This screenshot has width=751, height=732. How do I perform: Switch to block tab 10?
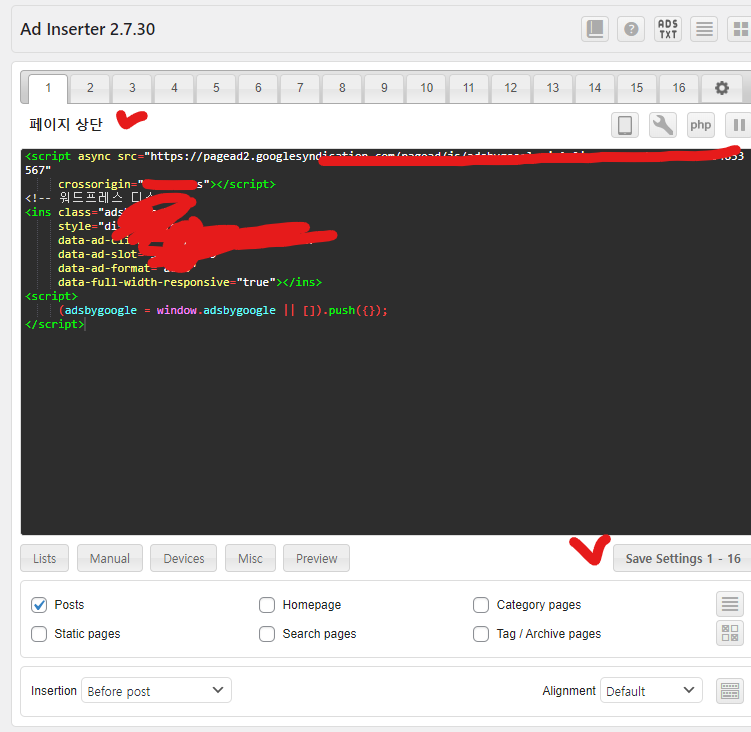click(x=426, y=88)
